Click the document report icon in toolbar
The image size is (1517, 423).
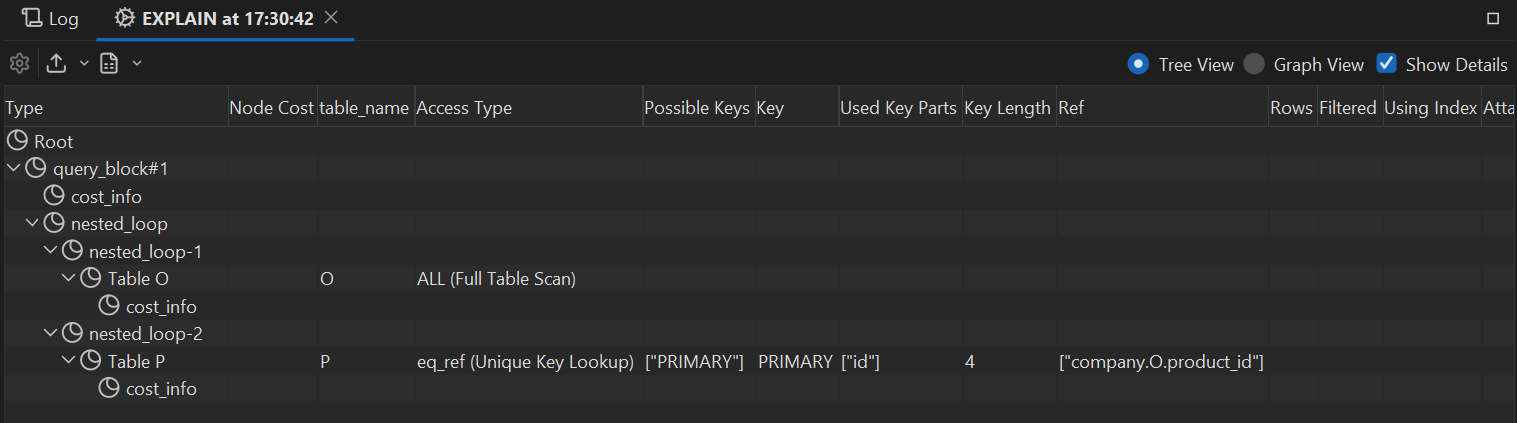(x=109, y=64)
